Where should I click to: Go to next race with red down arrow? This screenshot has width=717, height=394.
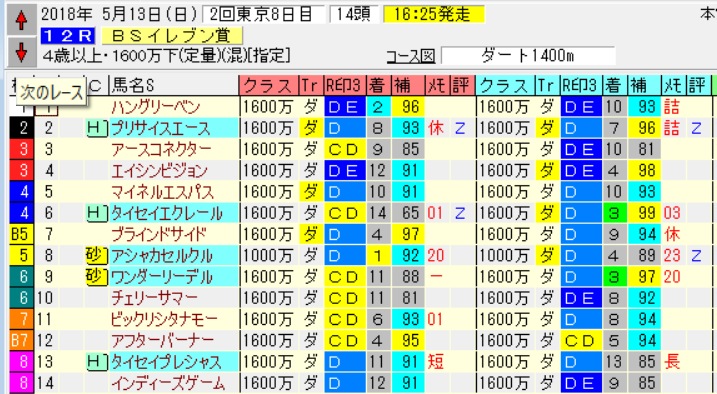point(21,52)
